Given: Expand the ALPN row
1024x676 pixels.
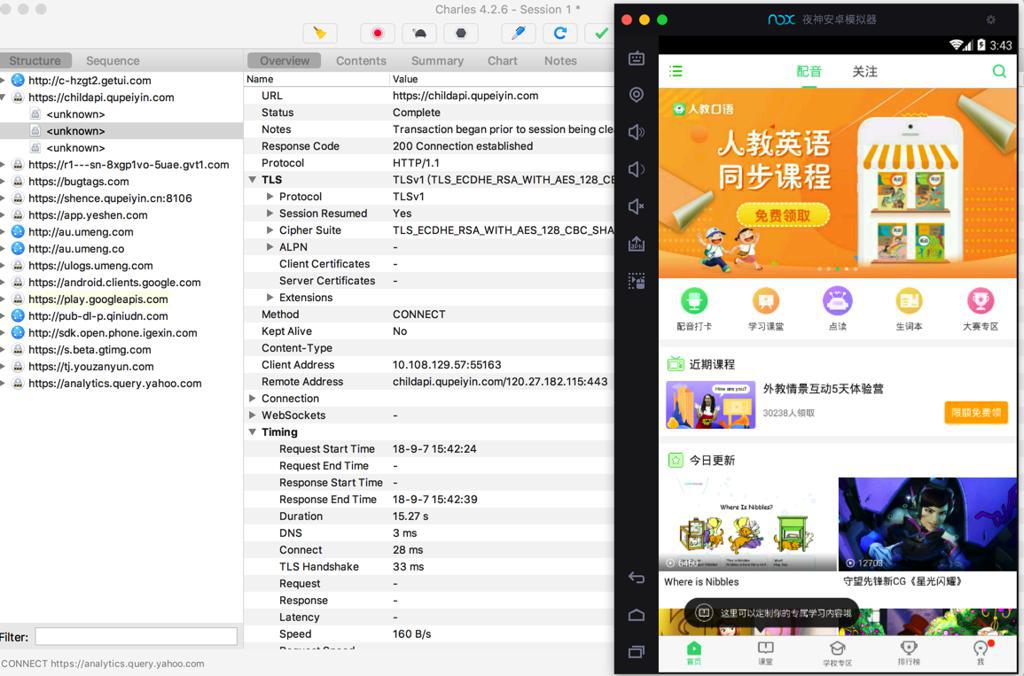Looking at the screenshot, I should 270,247.
